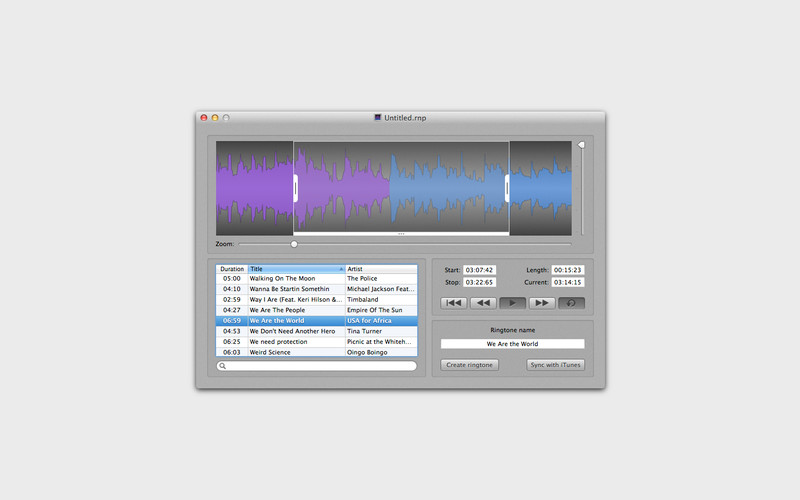Image resolution: width=800 pixels, height=500 pixels.
Task: Click the Ringtone name text field
Action: click(513, 344)
